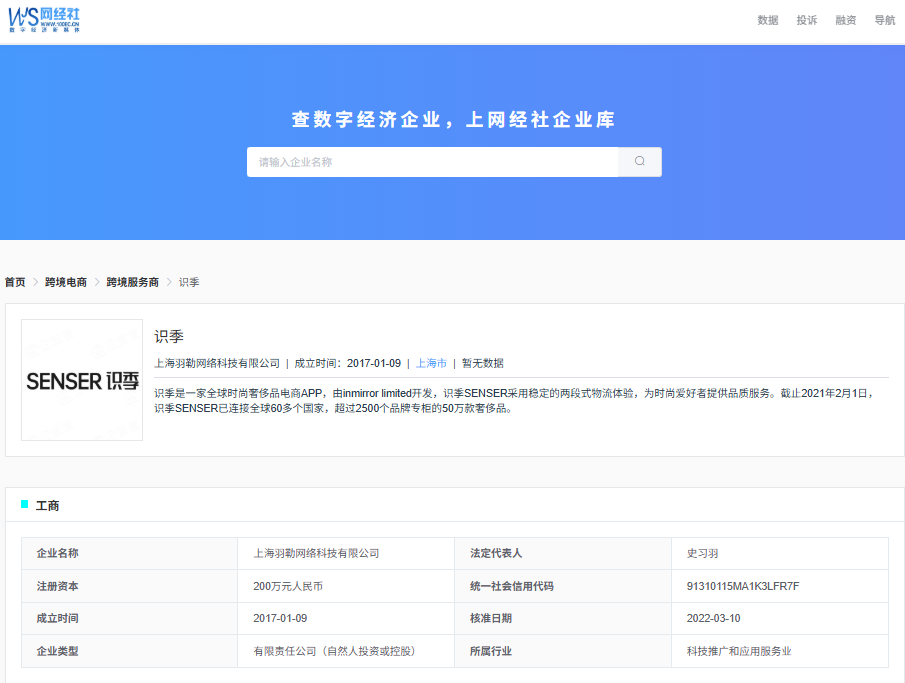Click the 网经社 logo
Image resolution: width=905 pixels, height=683 pixels.
(44, 20)
